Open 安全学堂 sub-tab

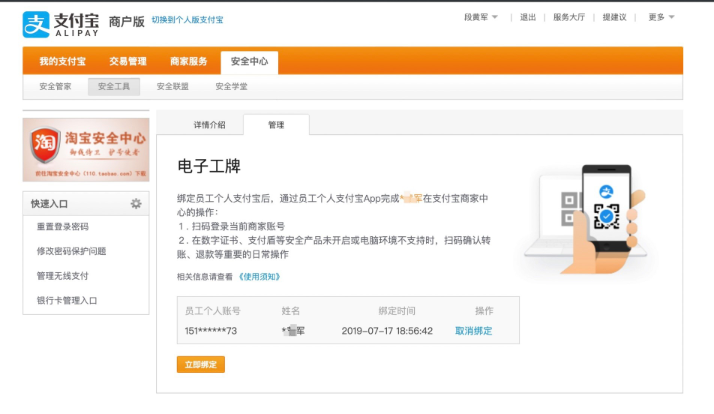click(231, 87)
